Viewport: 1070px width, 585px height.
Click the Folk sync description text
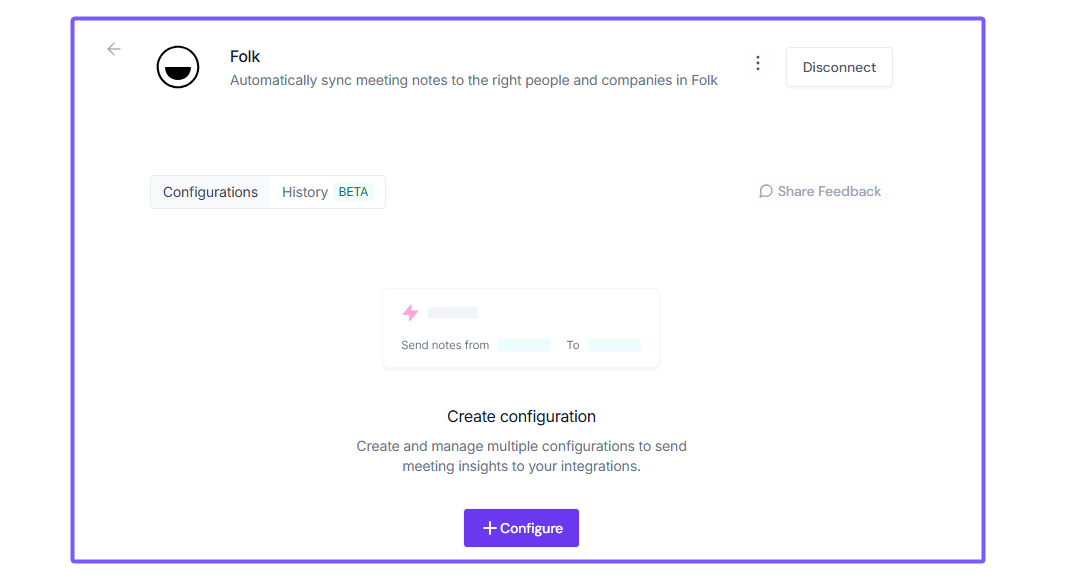[x=474, y=80]
